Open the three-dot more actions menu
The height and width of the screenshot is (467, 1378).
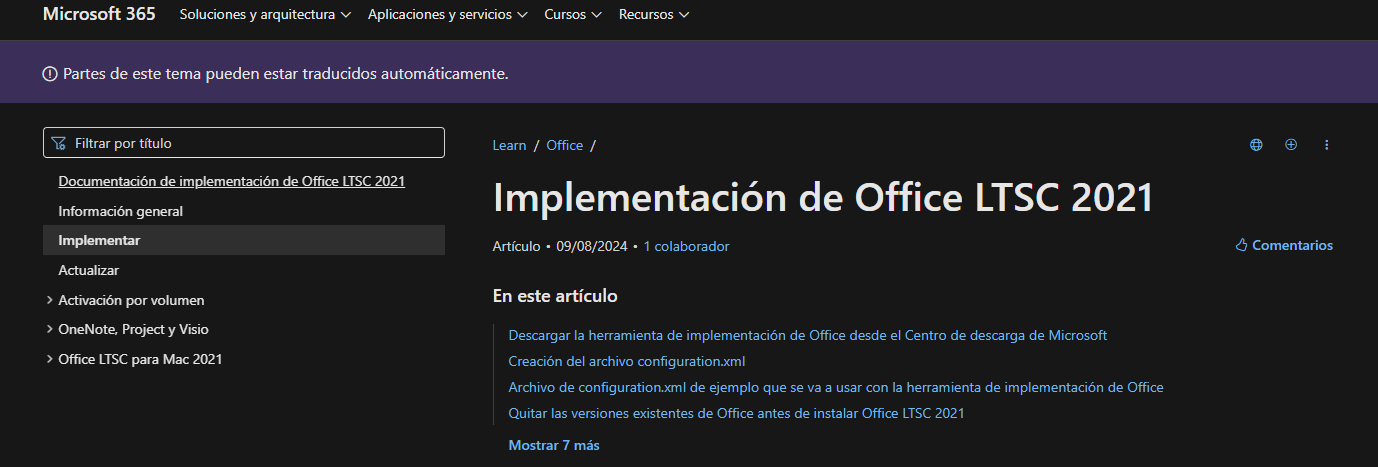point(1327,145)
